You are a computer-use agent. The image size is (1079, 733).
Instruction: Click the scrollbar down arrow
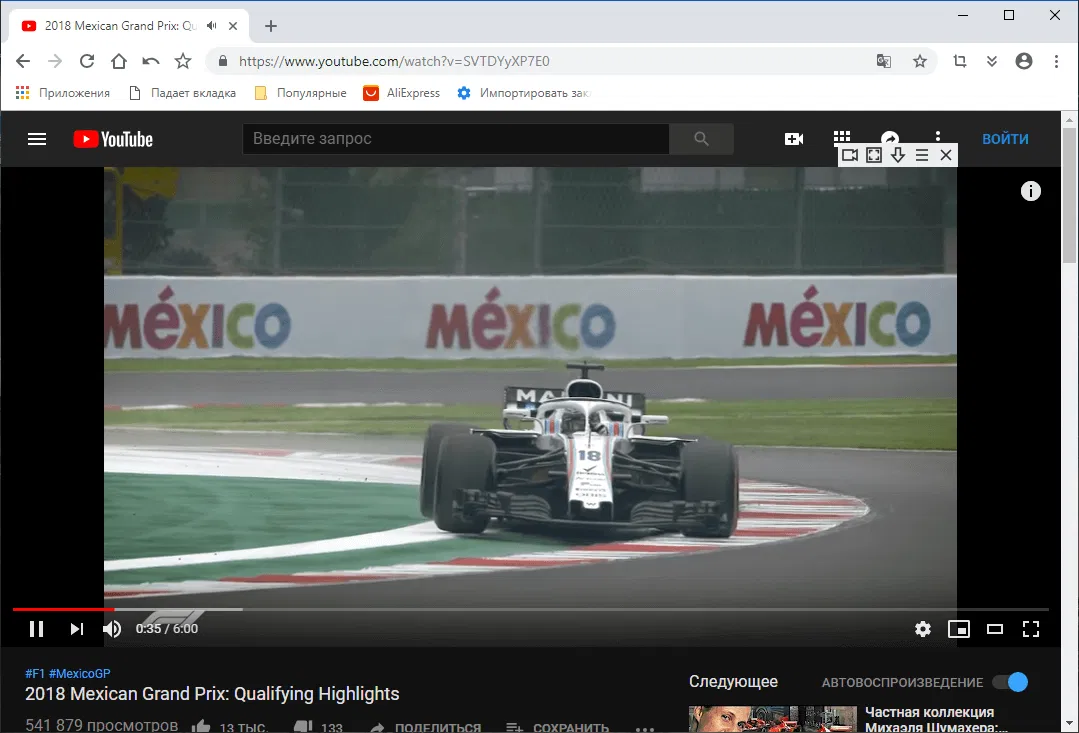pyautogui.click(x=1069, y=723)
